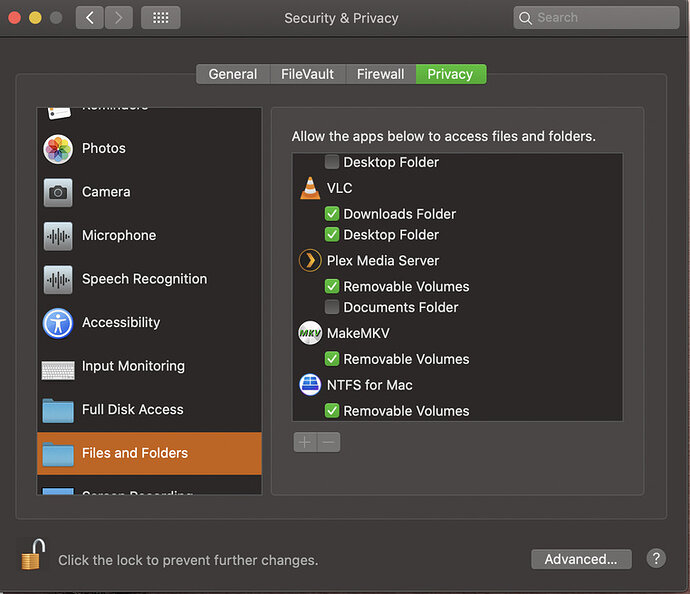Click the Full Disk Access folder icon
The image size is (690, 594).
[58, 411]
